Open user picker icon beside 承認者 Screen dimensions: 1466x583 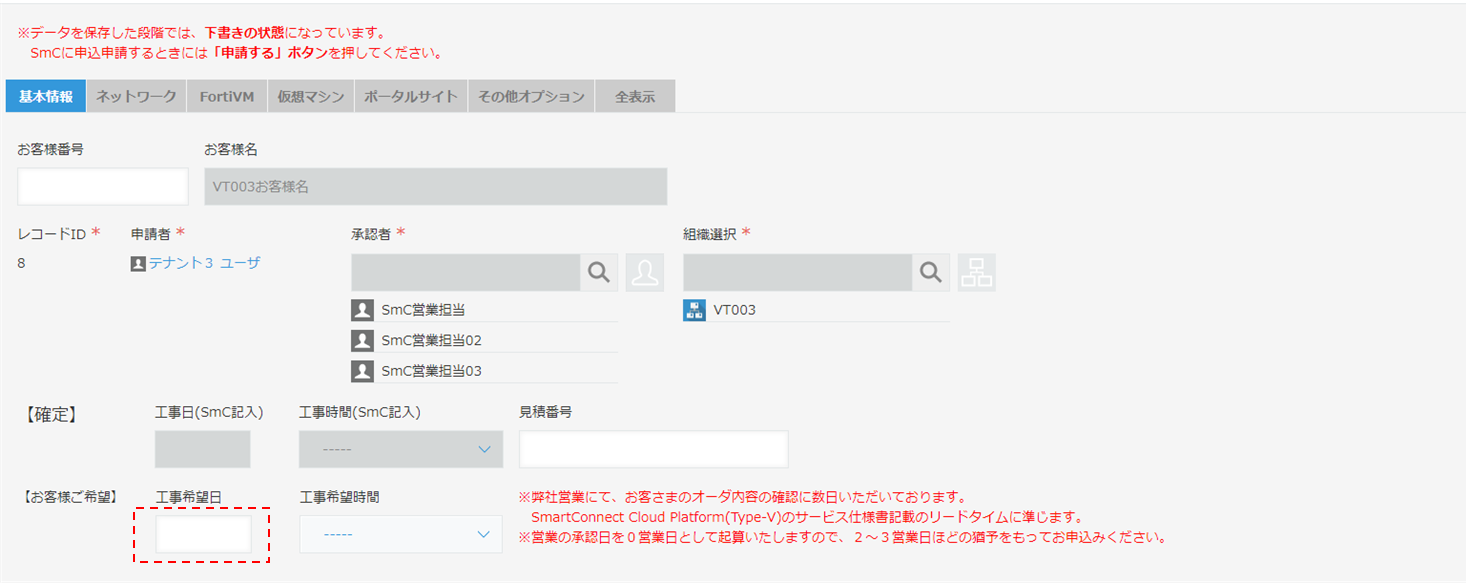pos(645,272)
